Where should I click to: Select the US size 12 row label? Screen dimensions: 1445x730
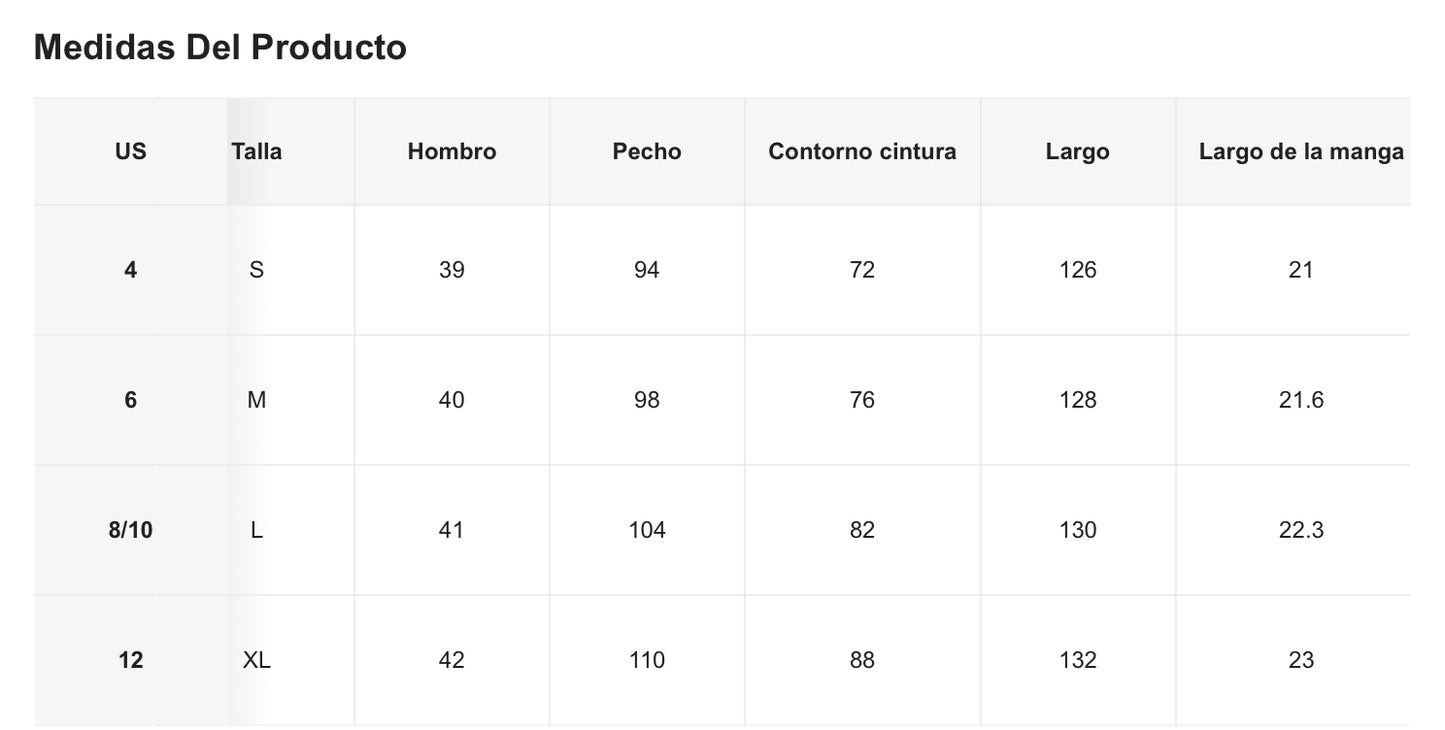click(130, 660)
